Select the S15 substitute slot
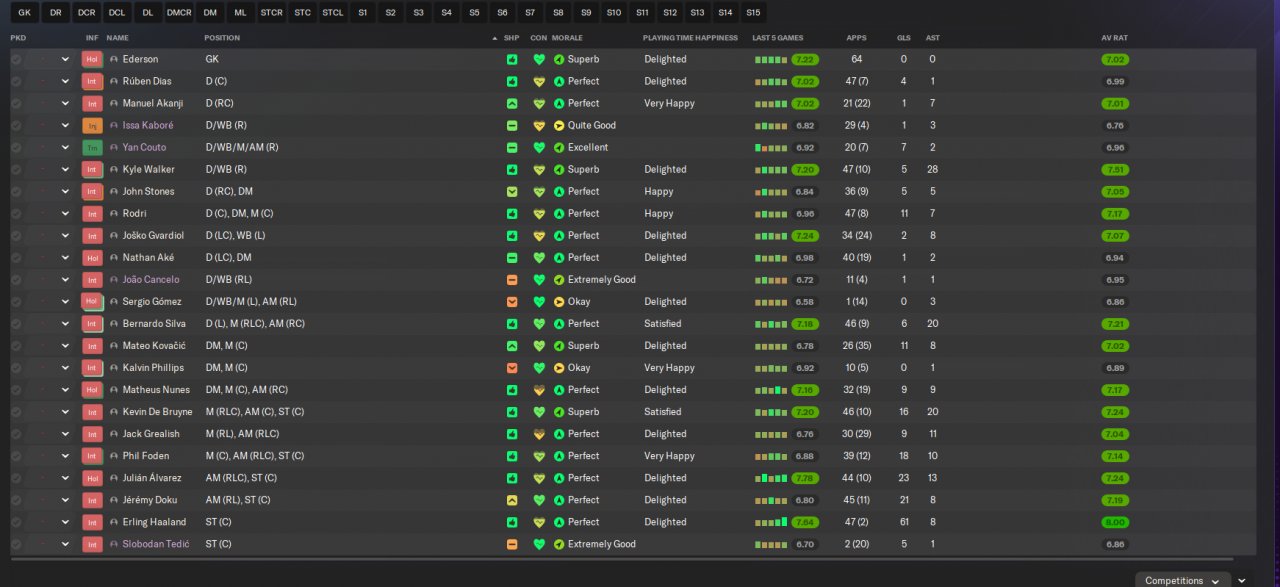This screenshot has height=587, width=1280. (753, 13)
